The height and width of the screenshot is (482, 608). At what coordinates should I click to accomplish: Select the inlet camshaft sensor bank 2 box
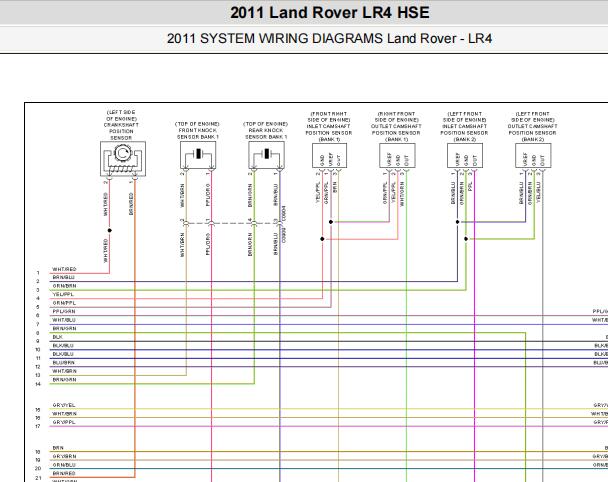(465, 155)
